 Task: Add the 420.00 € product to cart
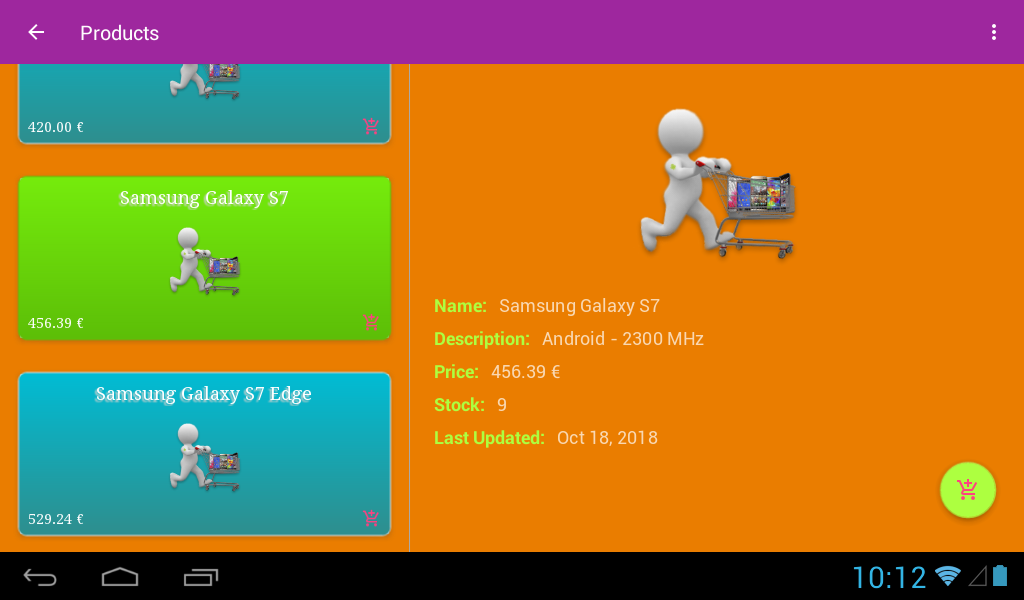[371, 126]
